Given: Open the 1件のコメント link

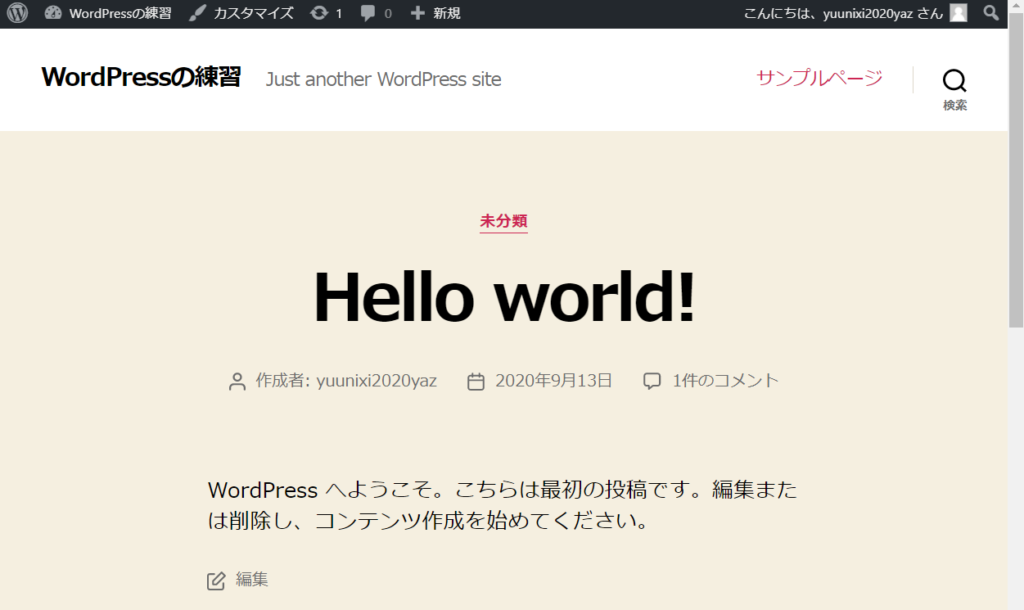Looking at the screenshot, I should click(725, 381).
